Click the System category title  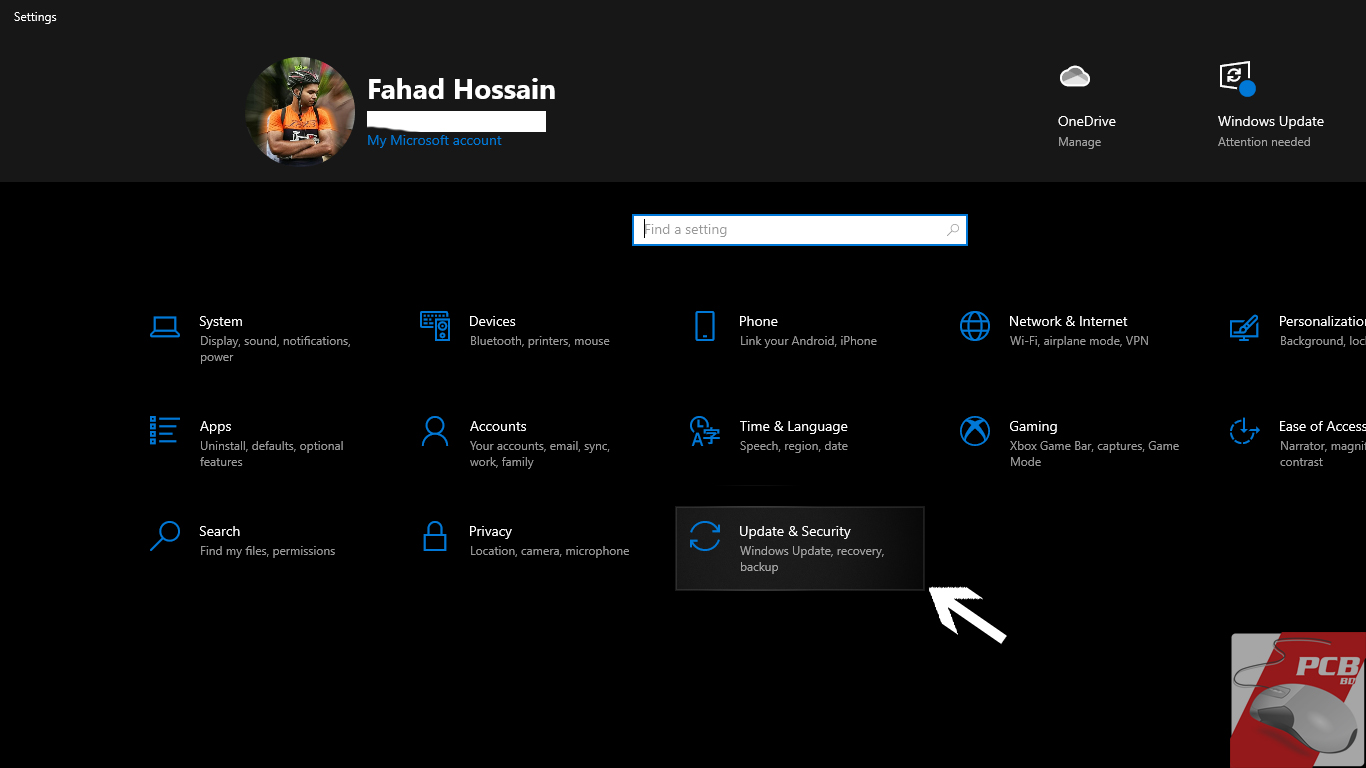pyautogui.click(x=221, y=321)
